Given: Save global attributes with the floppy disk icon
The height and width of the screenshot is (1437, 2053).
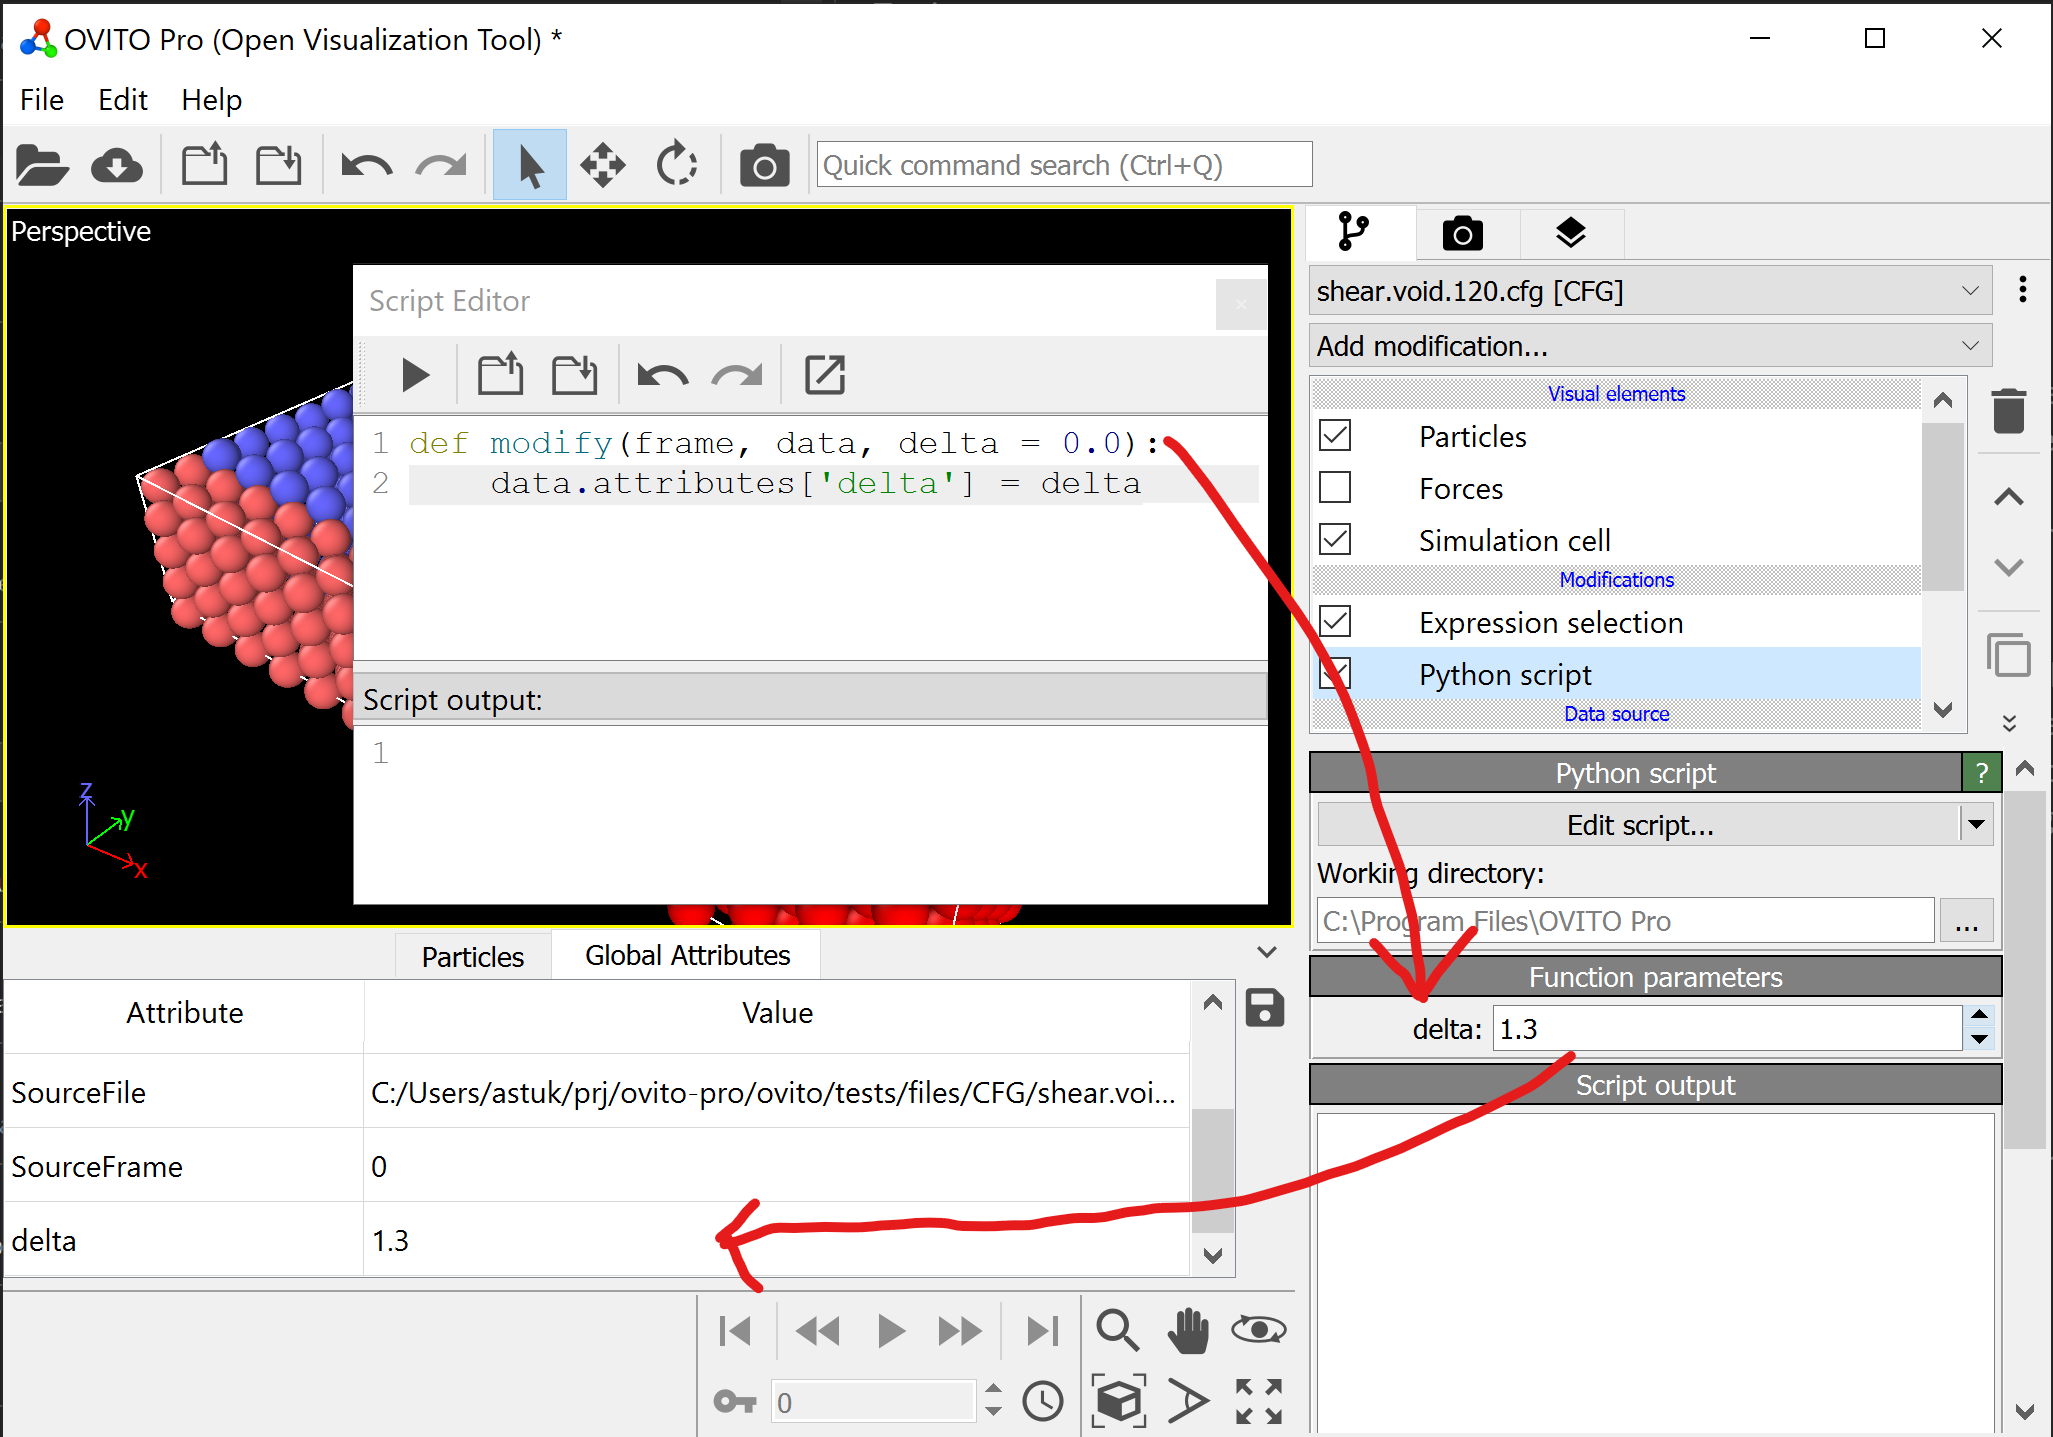Looking at the screenshot, I should [x=1264, y=1008].
